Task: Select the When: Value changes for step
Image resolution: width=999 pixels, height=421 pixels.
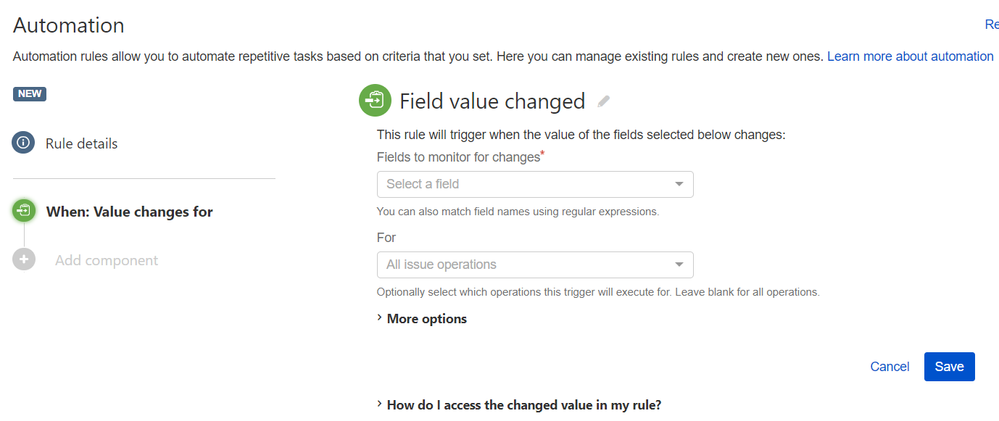Action: 129,212
